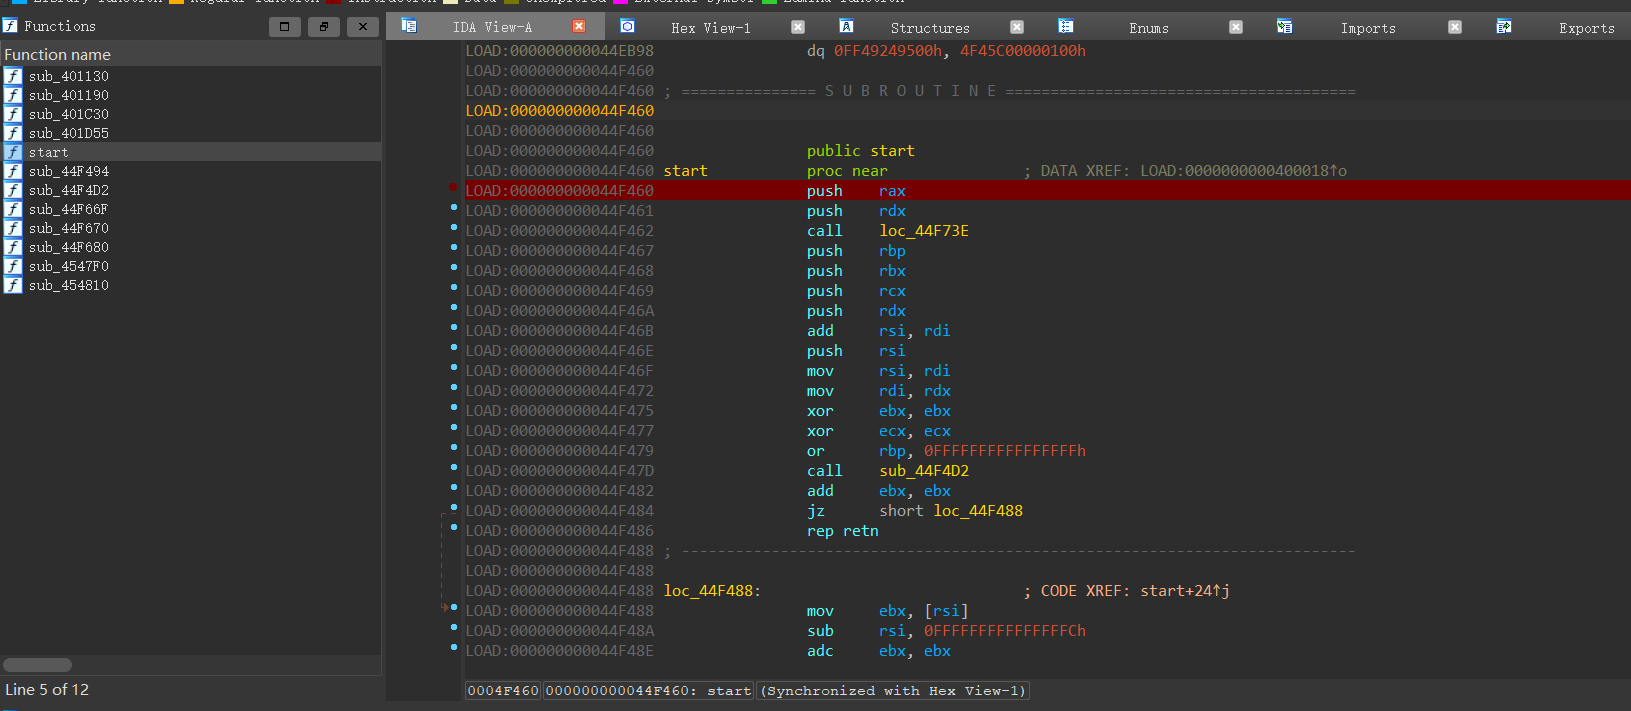Screen dimensions: 1631x711
Task: Maximize the Functions panel
Action: (284, 27)
